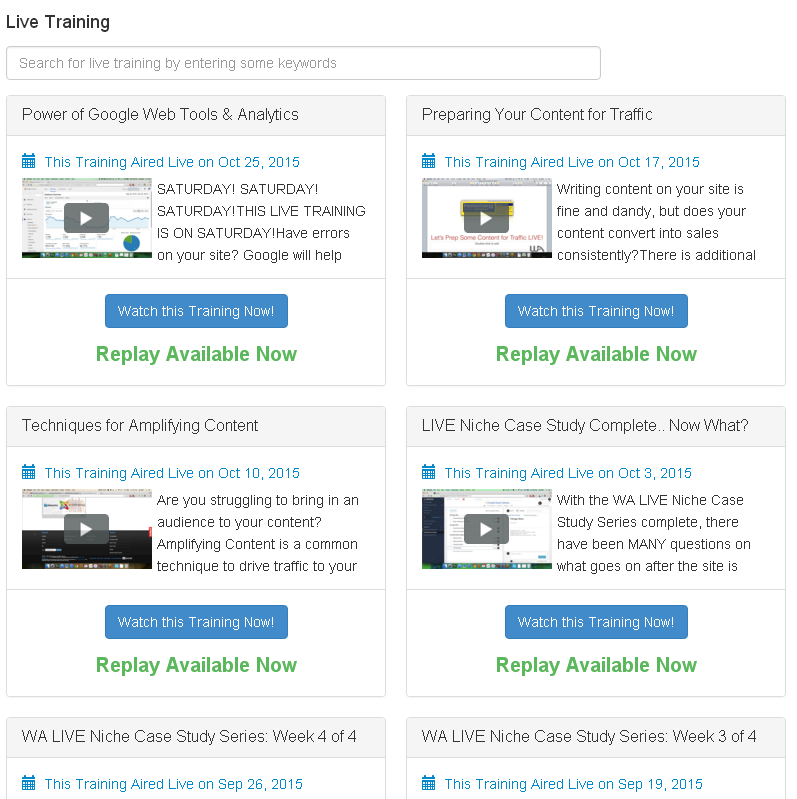Open 'This Training Aired Live on Oct 10, 2015' link
Screen dimensions: 797x799
click(172, 473)
